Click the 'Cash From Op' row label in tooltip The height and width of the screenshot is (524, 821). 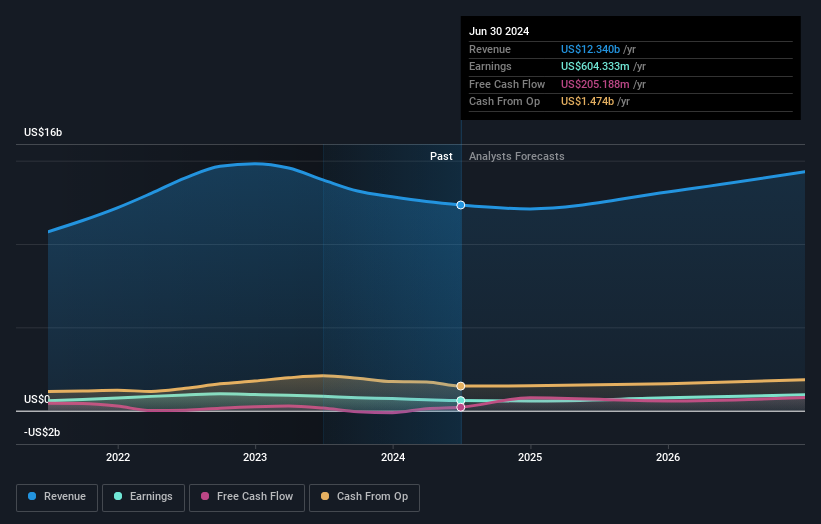[x=504, y=102]
